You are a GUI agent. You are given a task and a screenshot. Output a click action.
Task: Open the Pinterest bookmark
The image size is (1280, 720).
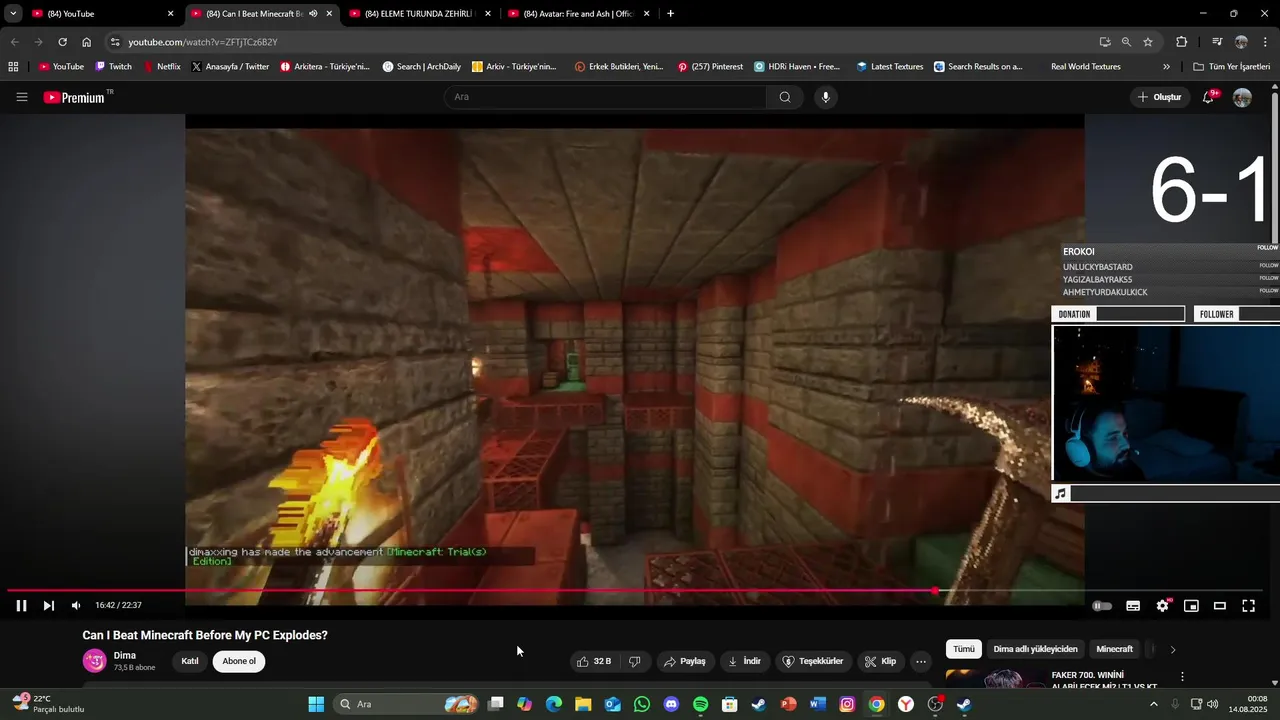pyautogui.click(x=710, y=67)
